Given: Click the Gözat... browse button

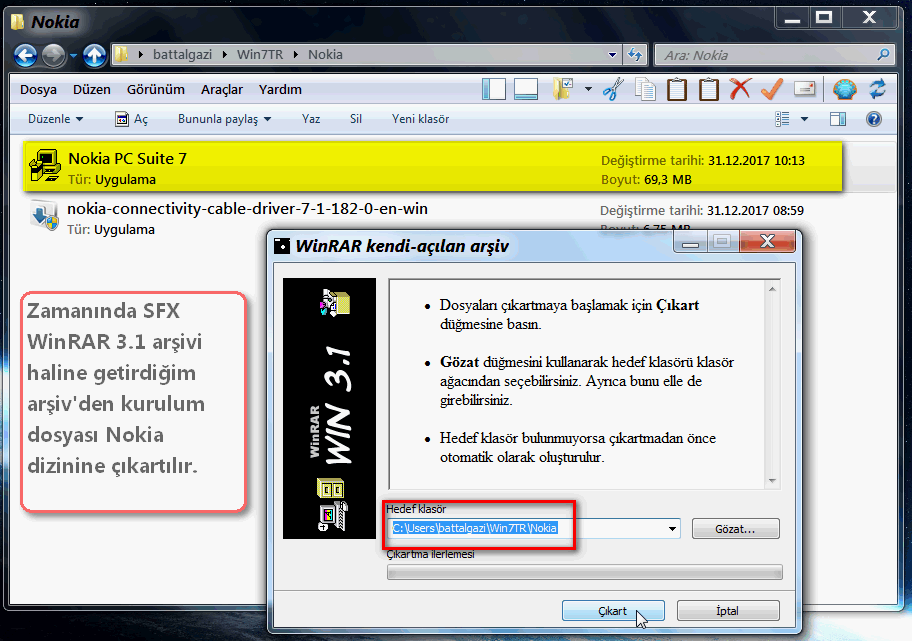Looking at the screenshot, I should (x=735, y=529).
